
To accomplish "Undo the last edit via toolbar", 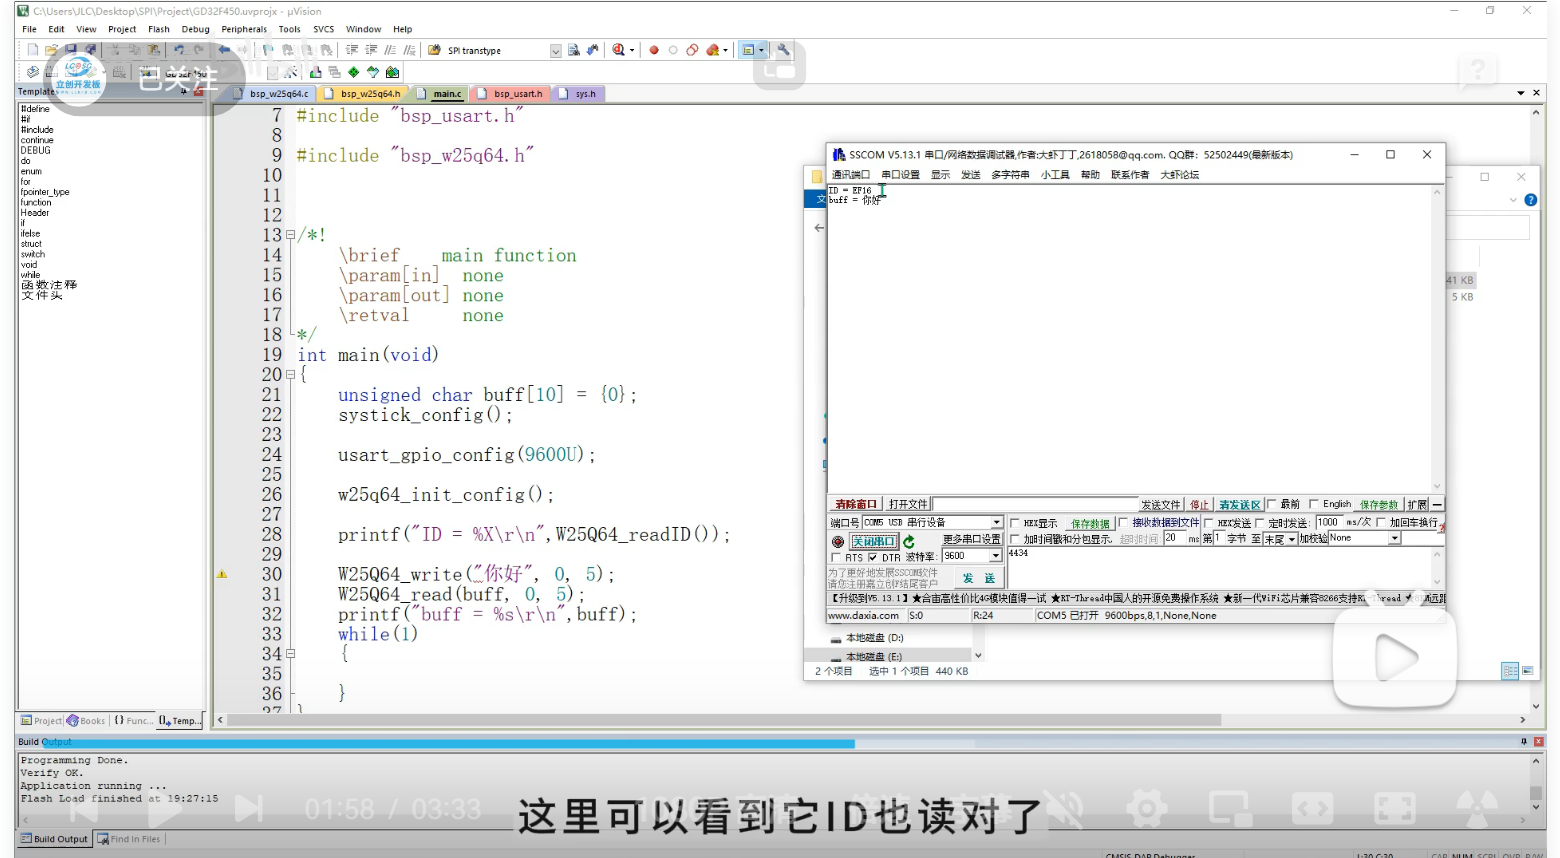I will [x=179, y=49].
